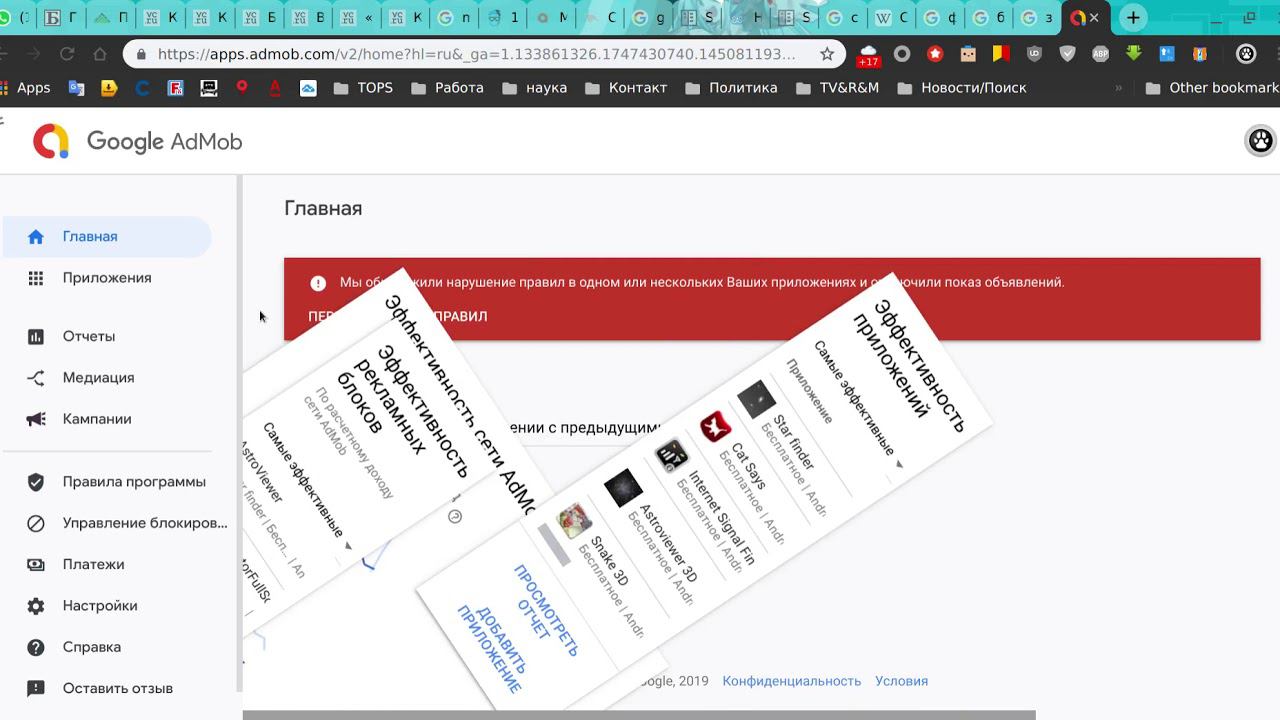Click the address bar URL field

(x=476, y=54)
